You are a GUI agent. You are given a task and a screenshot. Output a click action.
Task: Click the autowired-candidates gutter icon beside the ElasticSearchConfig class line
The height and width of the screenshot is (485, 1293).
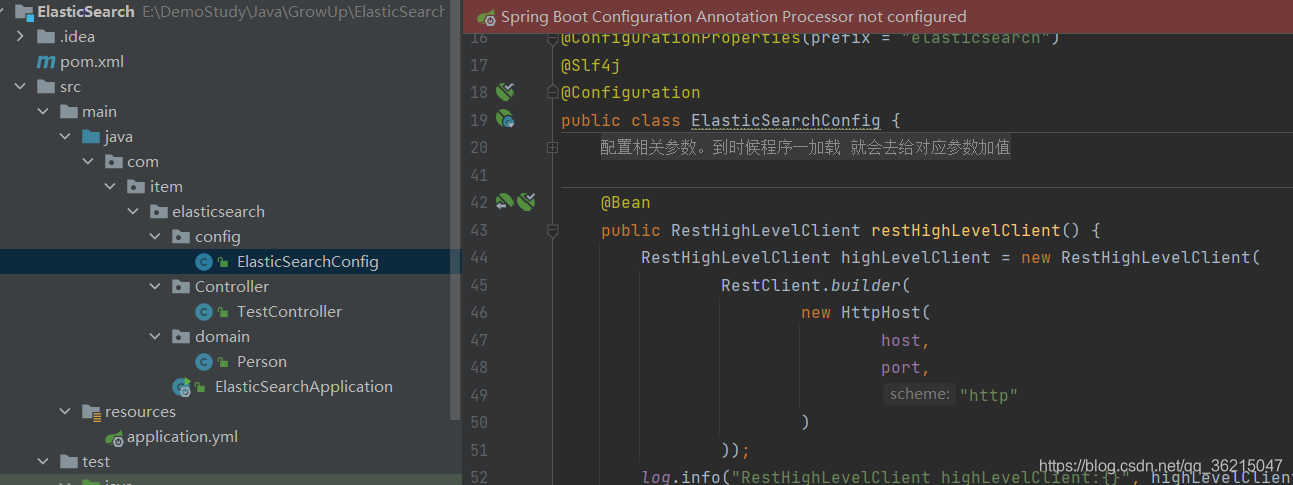(505, 120)
